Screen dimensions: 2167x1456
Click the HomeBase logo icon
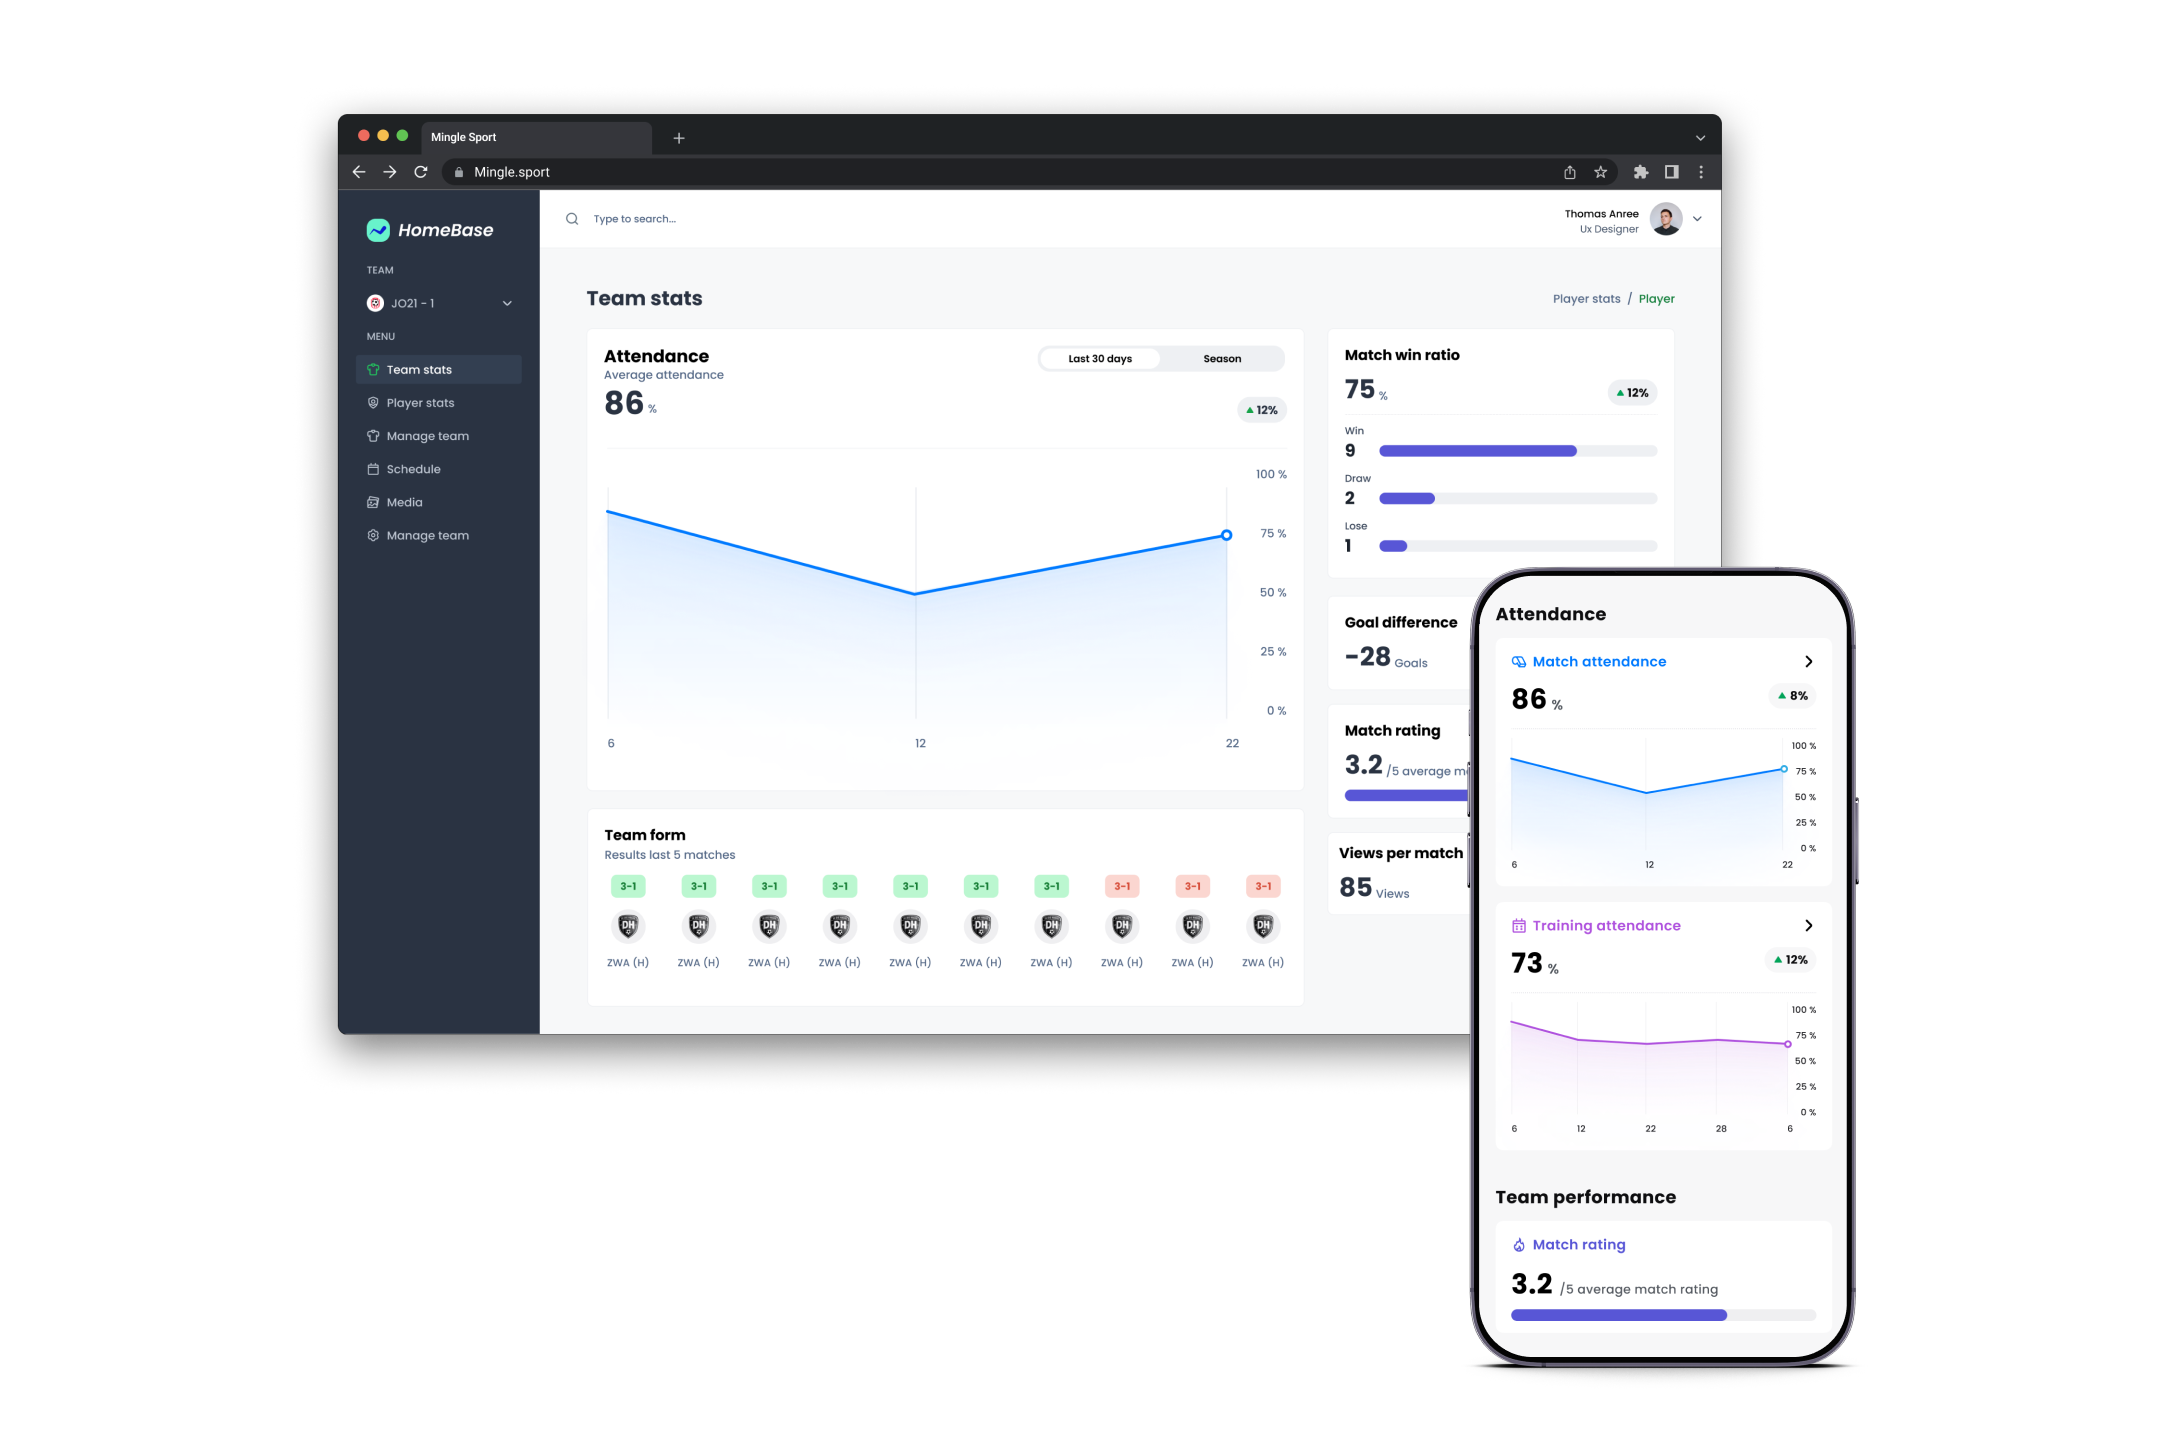[378, 230]
